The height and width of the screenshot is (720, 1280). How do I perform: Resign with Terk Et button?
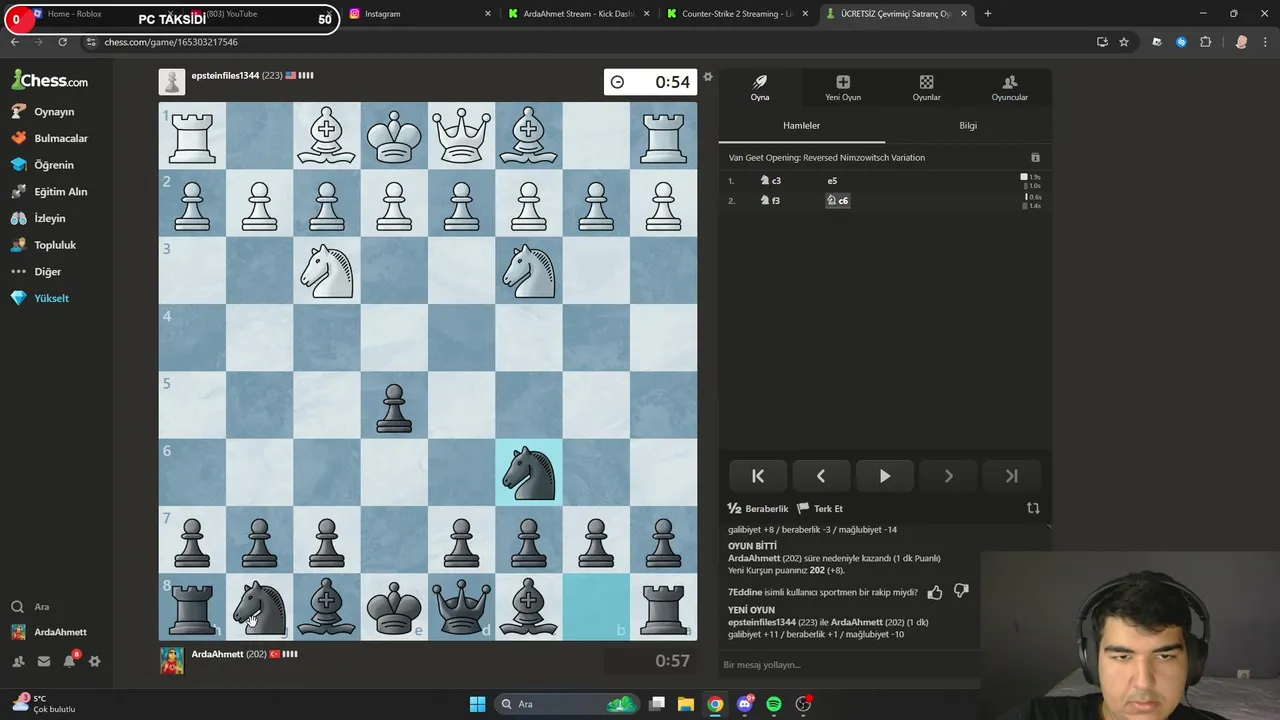click(820, 509)
